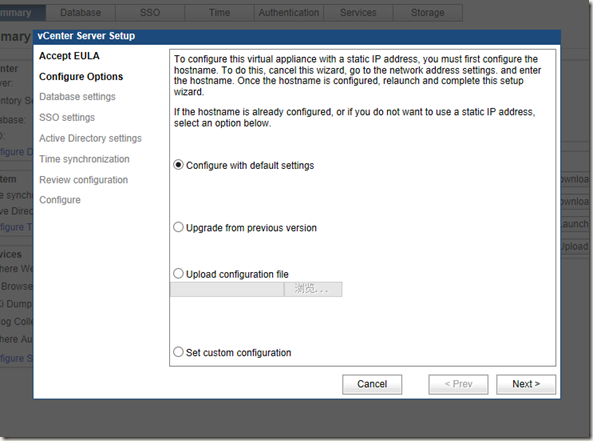Open the Services tab
The height and width of the screenshot is (441, 593).
click(358, 12)
